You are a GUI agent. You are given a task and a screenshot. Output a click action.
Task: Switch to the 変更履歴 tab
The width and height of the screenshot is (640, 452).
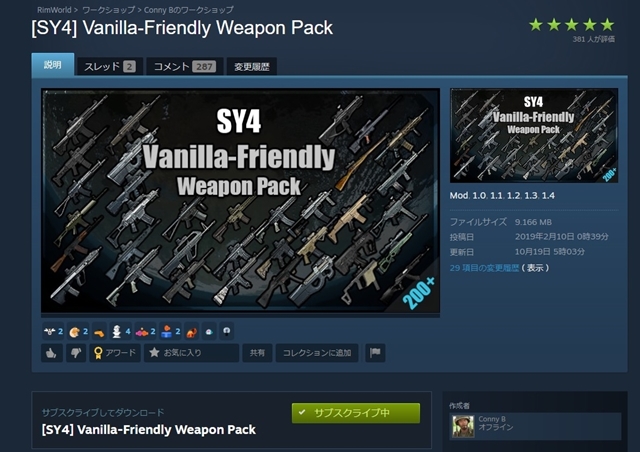point(252,67)
